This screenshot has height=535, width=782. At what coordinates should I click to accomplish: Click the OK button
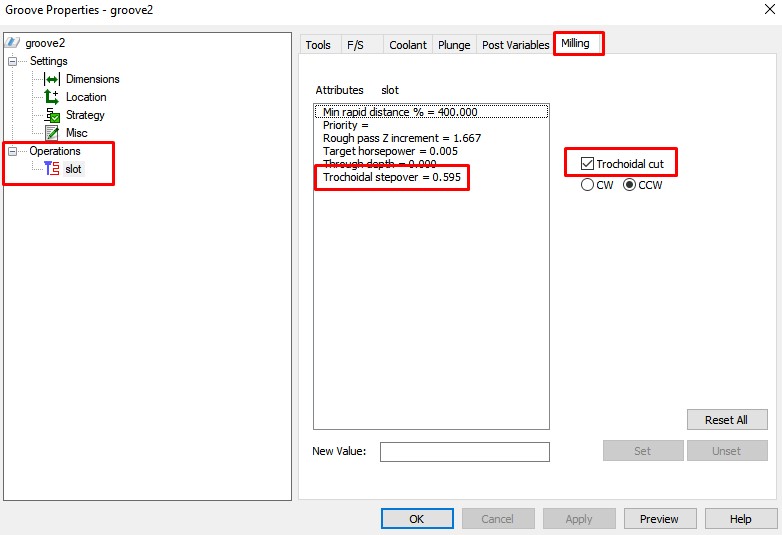pos(417,519)
